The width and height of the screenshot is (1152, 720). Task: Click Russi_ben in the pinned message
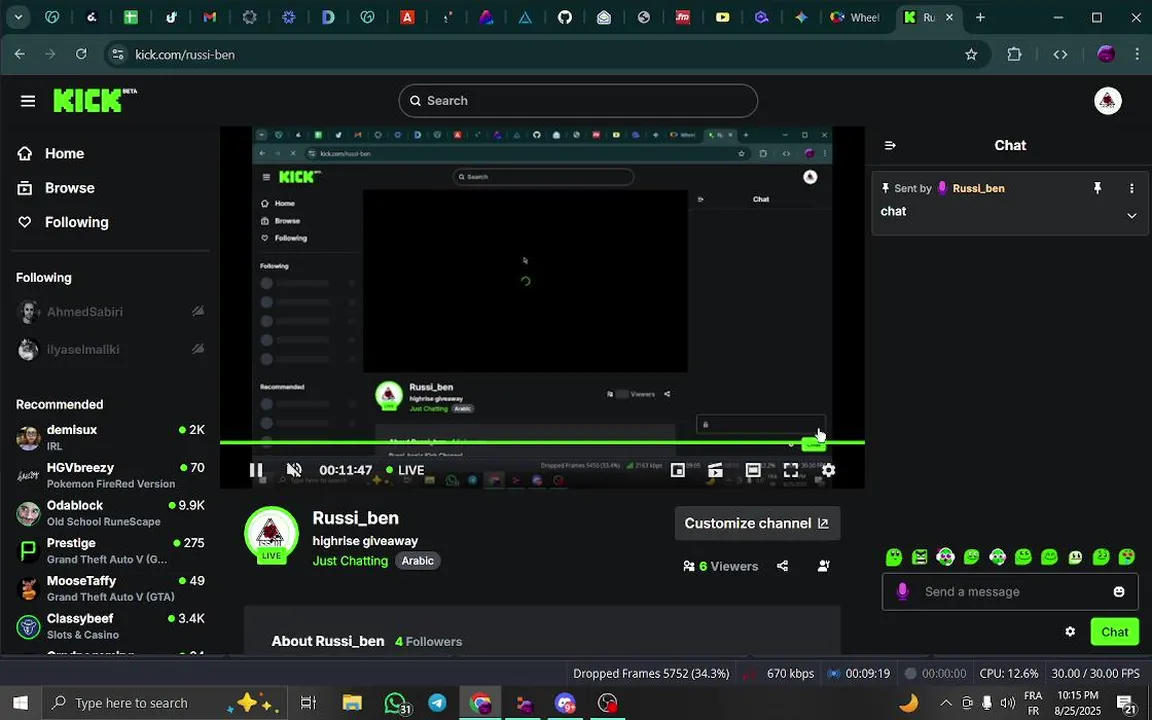pos(979,188)
